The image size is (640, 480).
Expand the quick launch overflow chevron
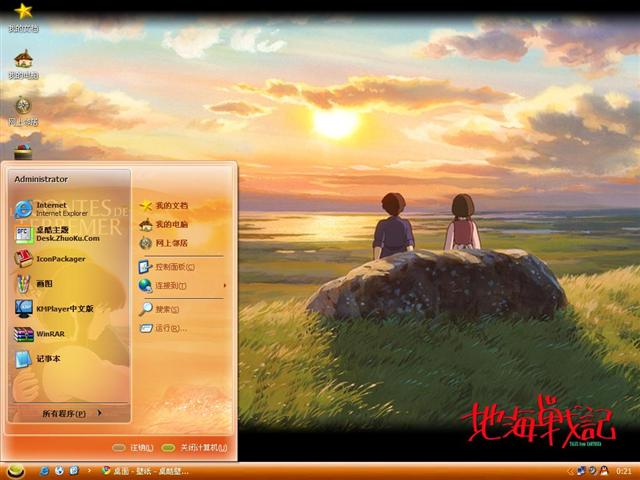coord(89,471)
